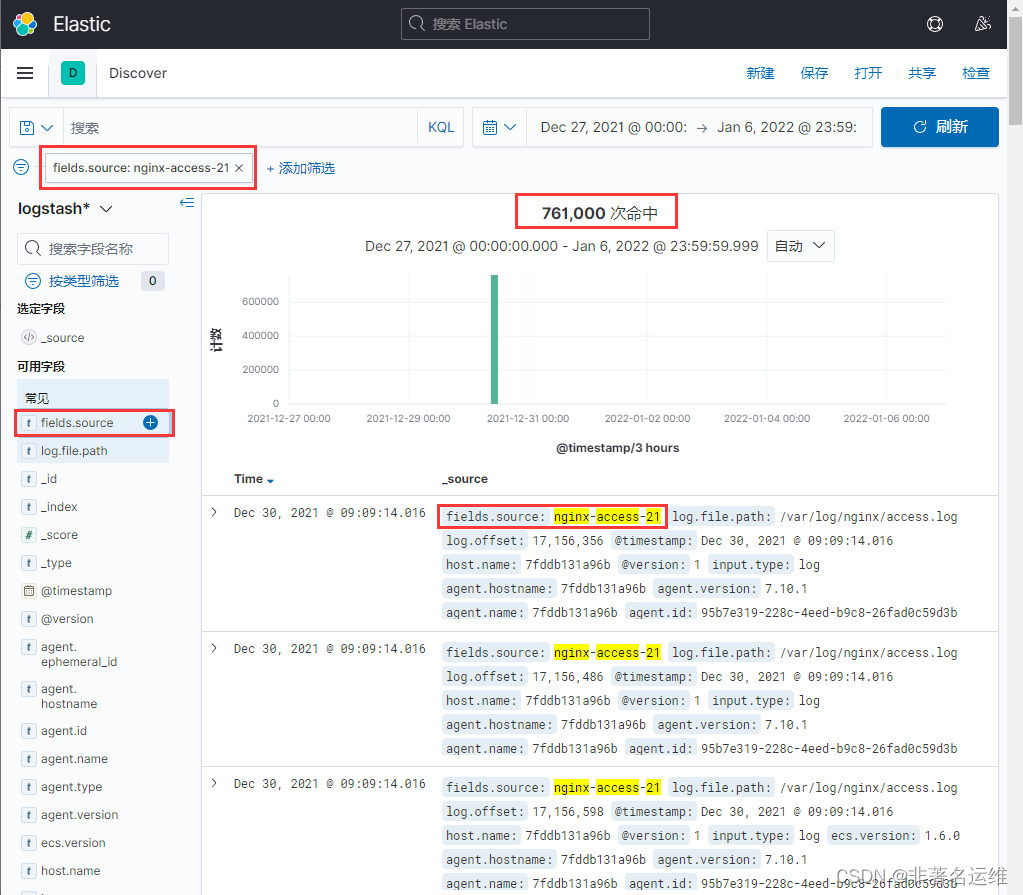
Task: Click 新建 in the top menu
Action: tap(760, 73)
